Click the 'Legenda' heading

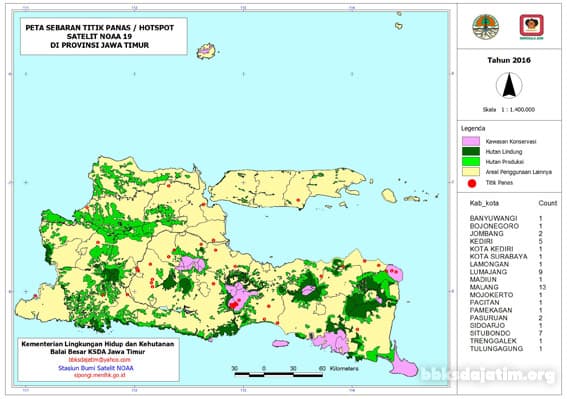[473, 128]
